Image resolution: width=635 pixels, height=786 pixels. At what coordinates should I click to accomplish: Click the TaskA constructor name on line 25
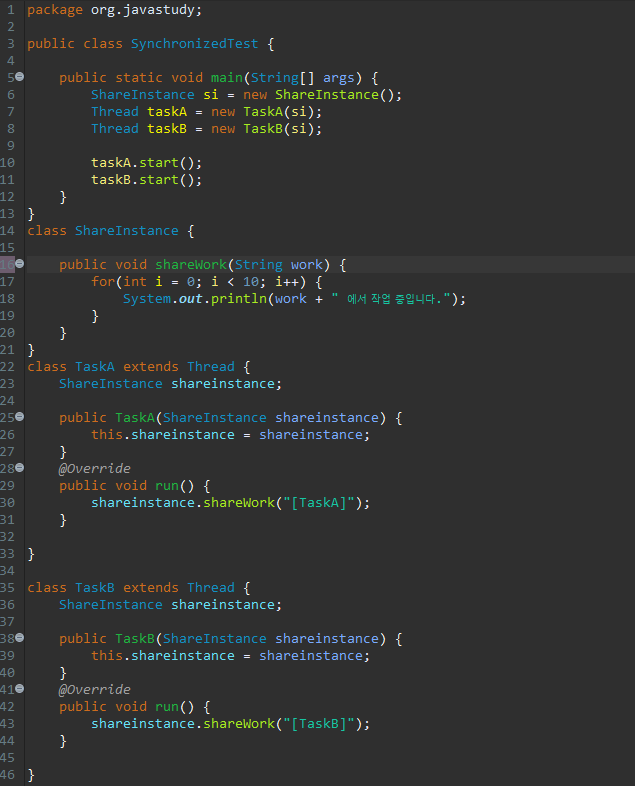pyautogui.click(x=135, y=418)
